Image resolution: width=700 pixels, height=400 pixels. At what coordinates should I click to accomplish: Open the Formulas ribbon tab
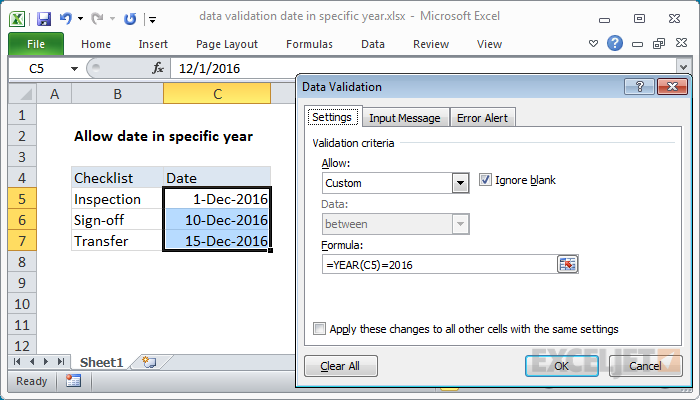(309, 44)
